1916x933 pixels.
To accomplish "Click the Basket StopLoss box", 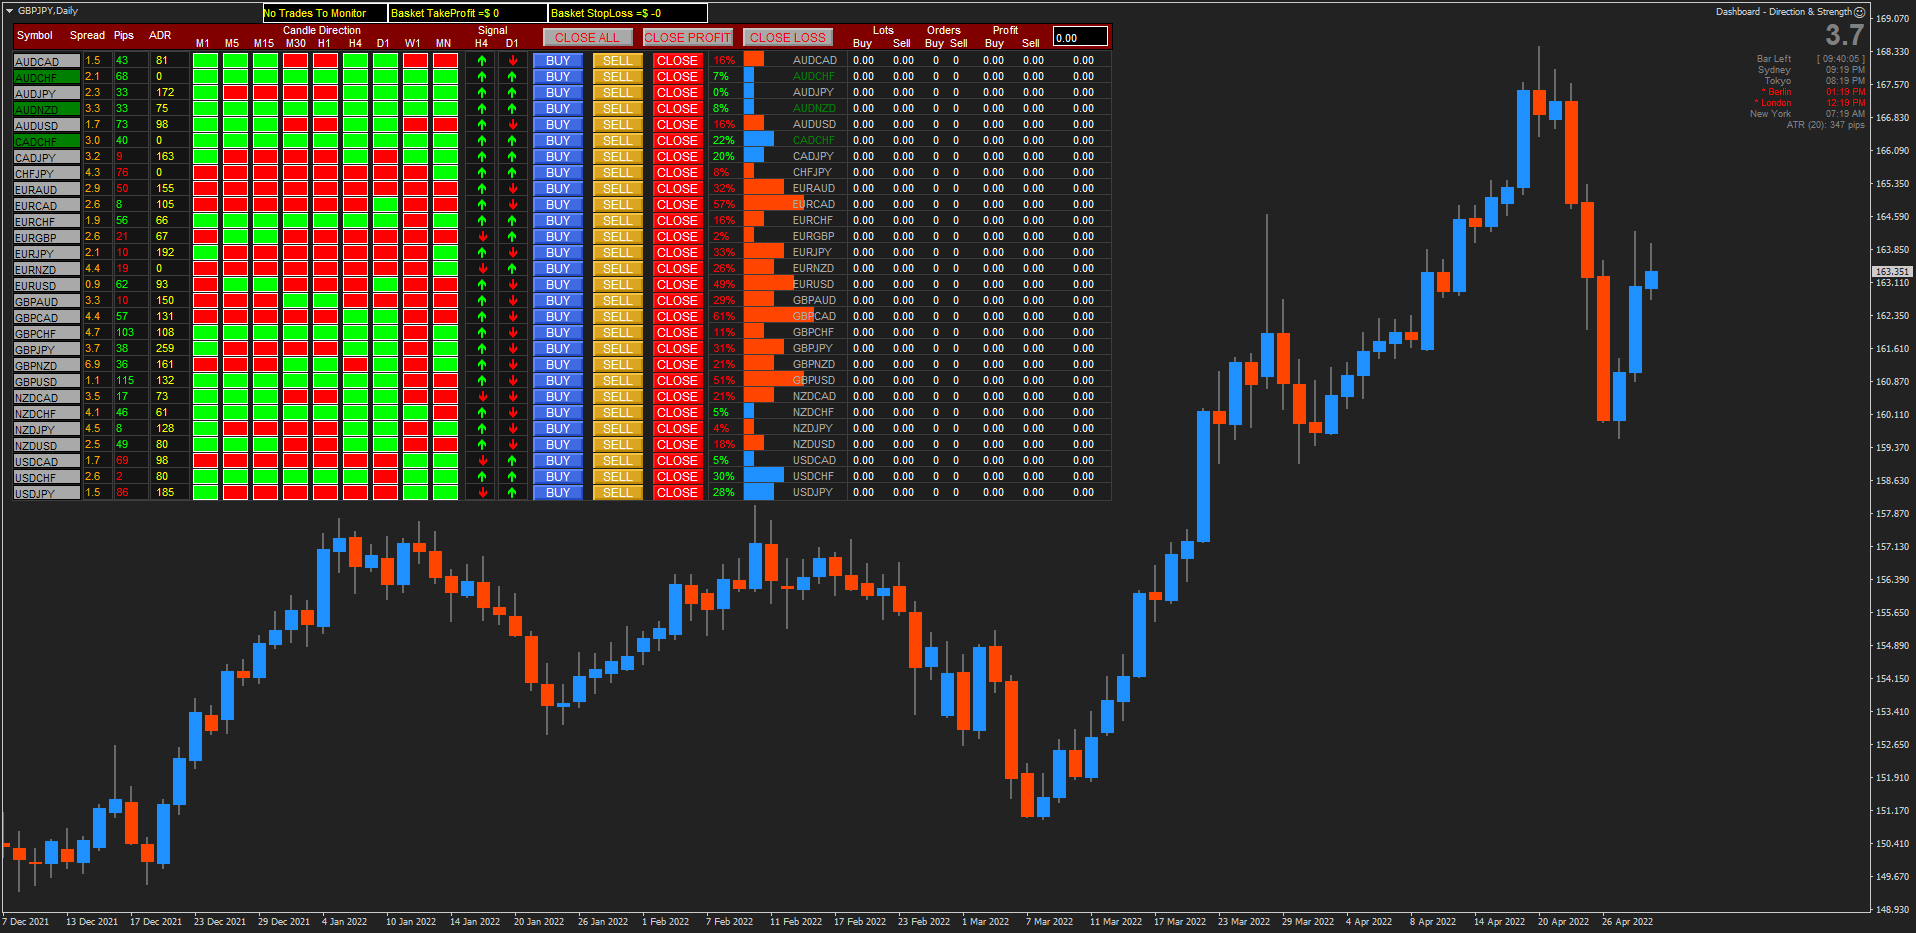I will coord(628,13).
